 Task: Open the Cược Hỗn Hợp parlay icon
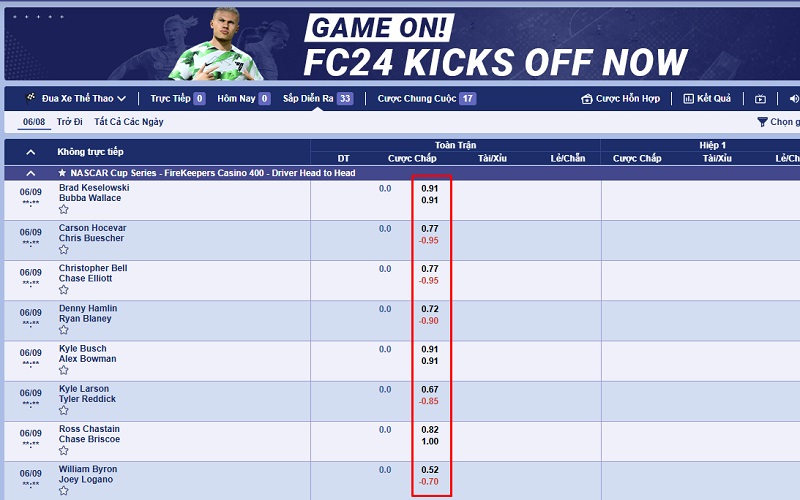[587, 99]
